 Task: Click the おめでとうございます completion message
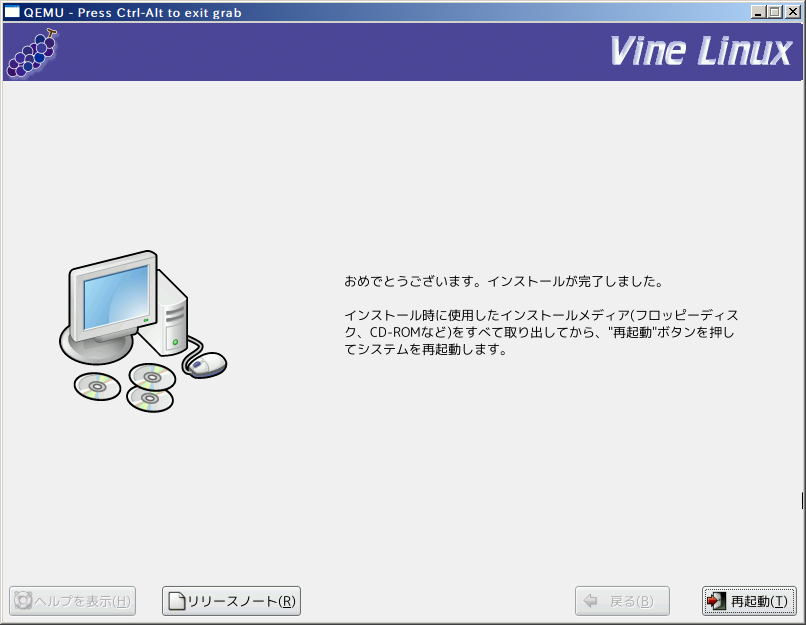coord(504,282)
